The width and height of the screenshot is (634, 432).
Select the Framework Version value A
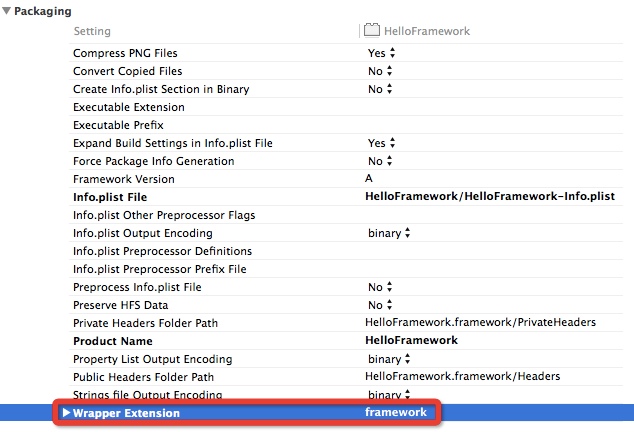(369, 178)
